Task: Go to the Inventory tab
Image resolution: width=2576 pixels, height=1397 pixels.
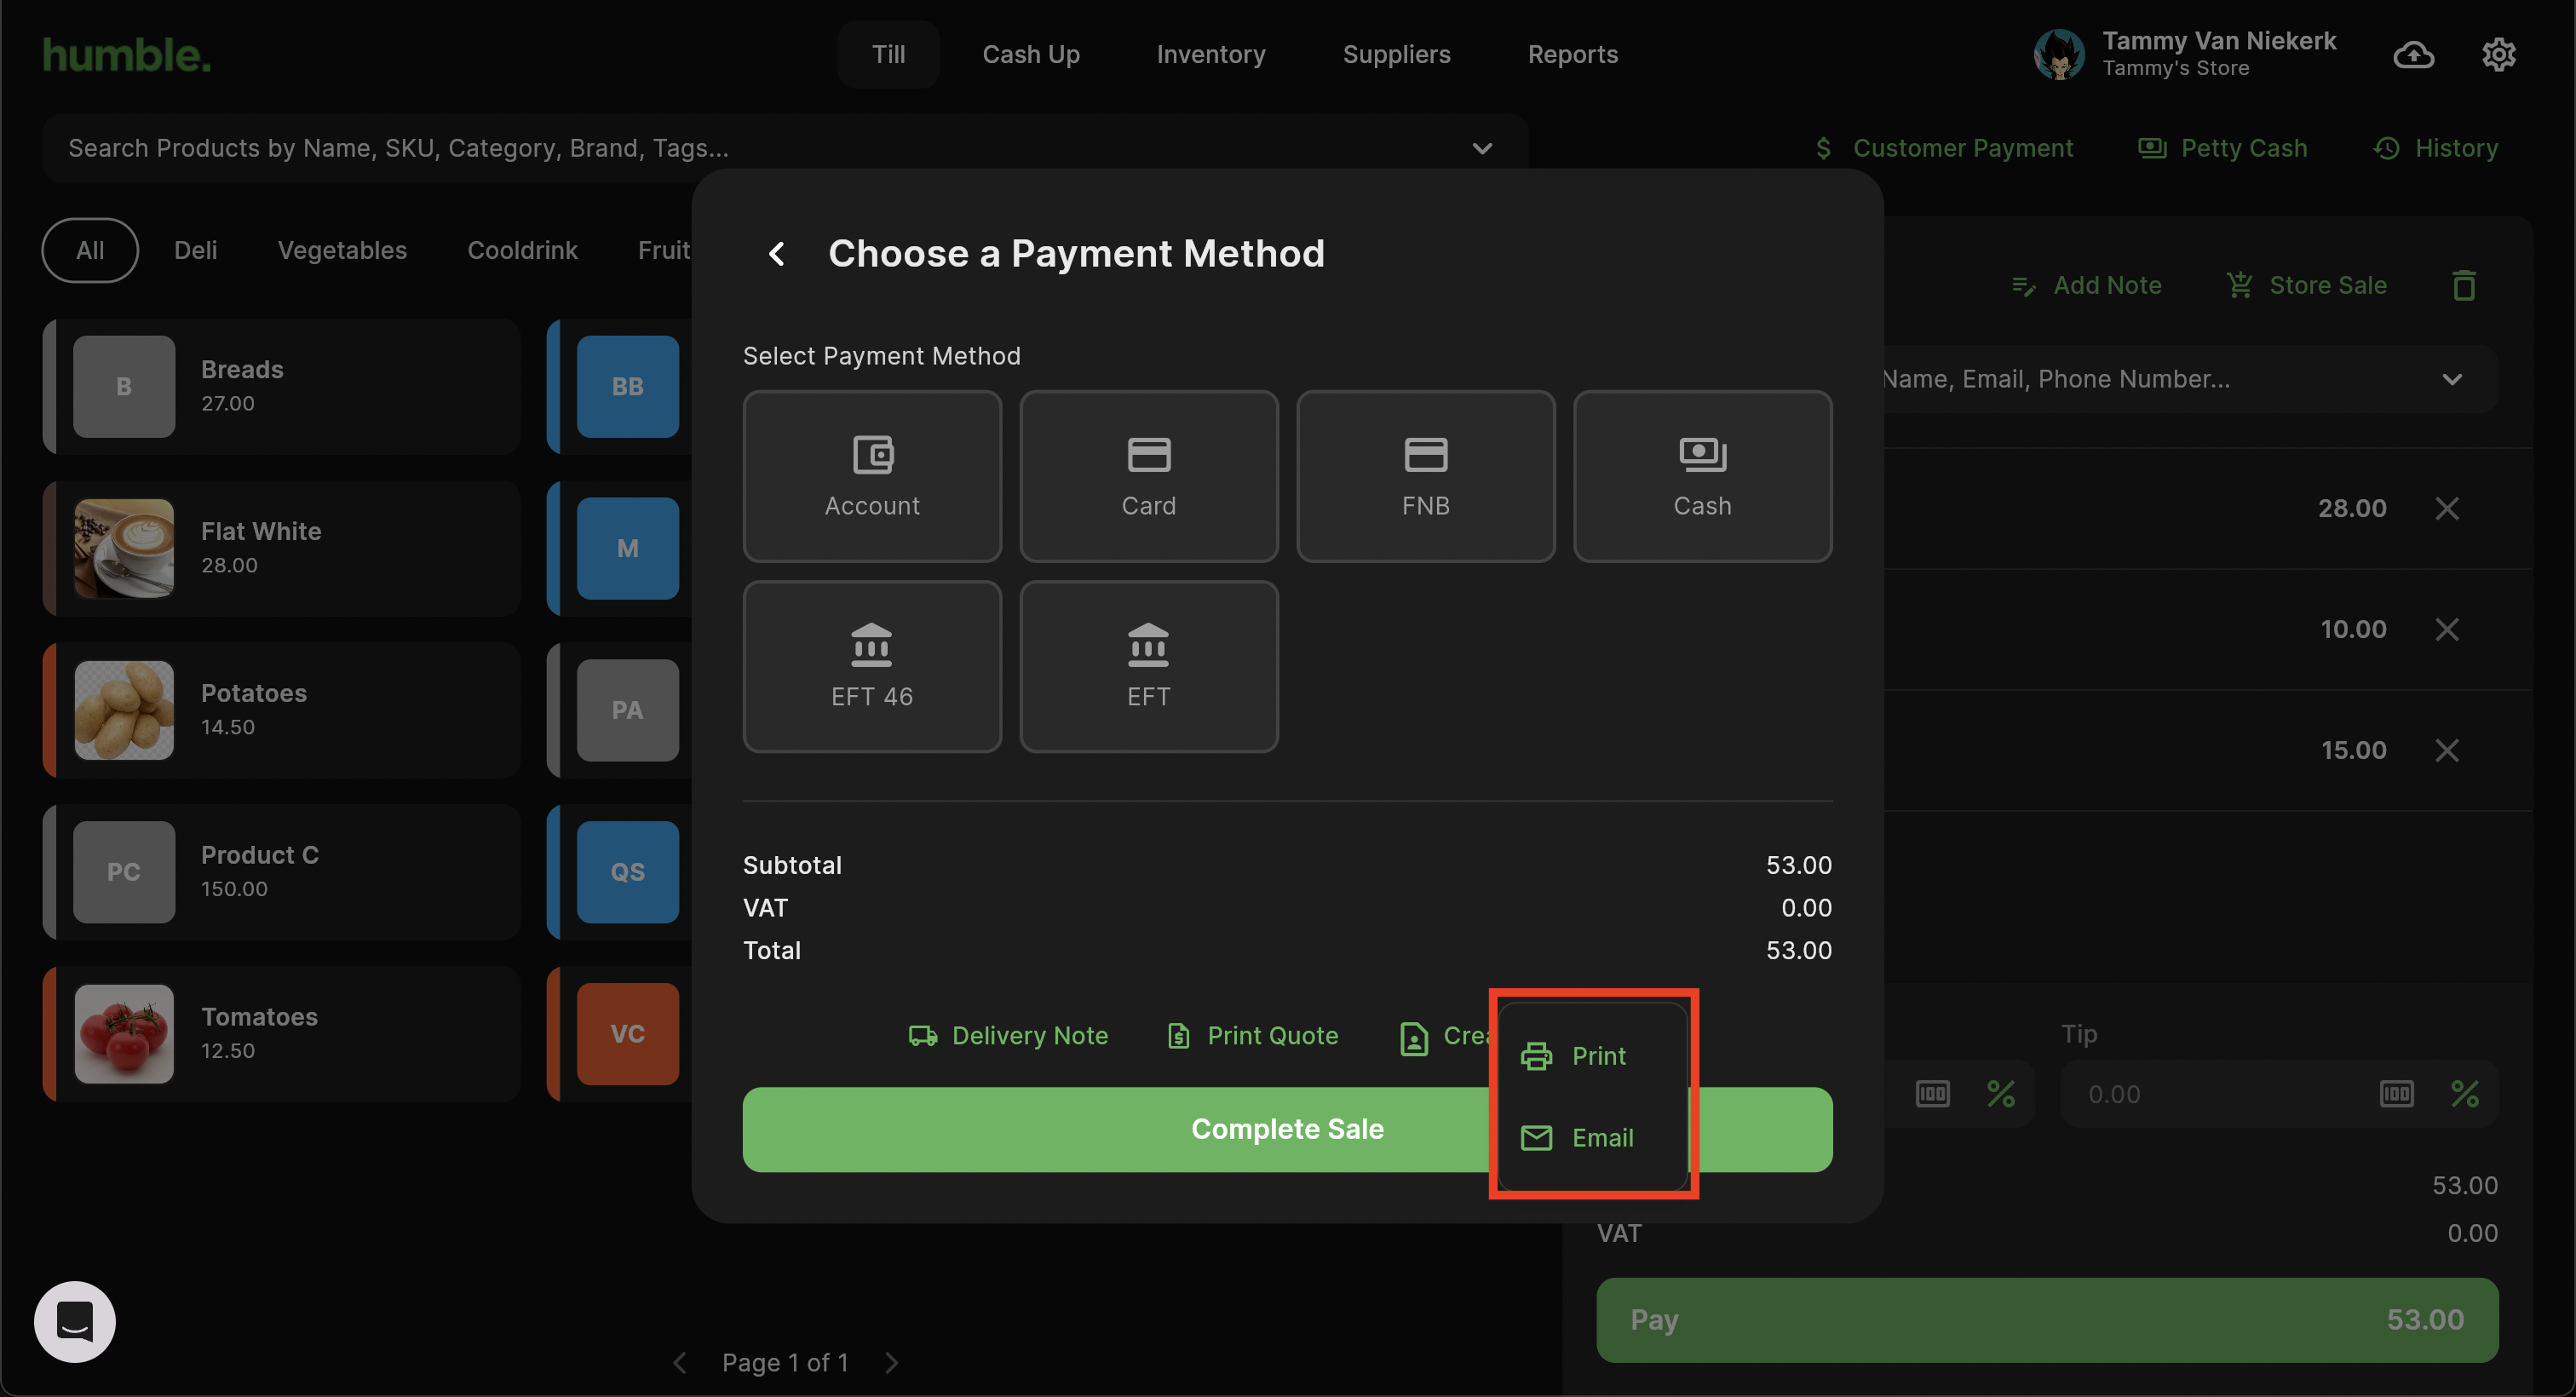Action: [x=1211, y=54]
